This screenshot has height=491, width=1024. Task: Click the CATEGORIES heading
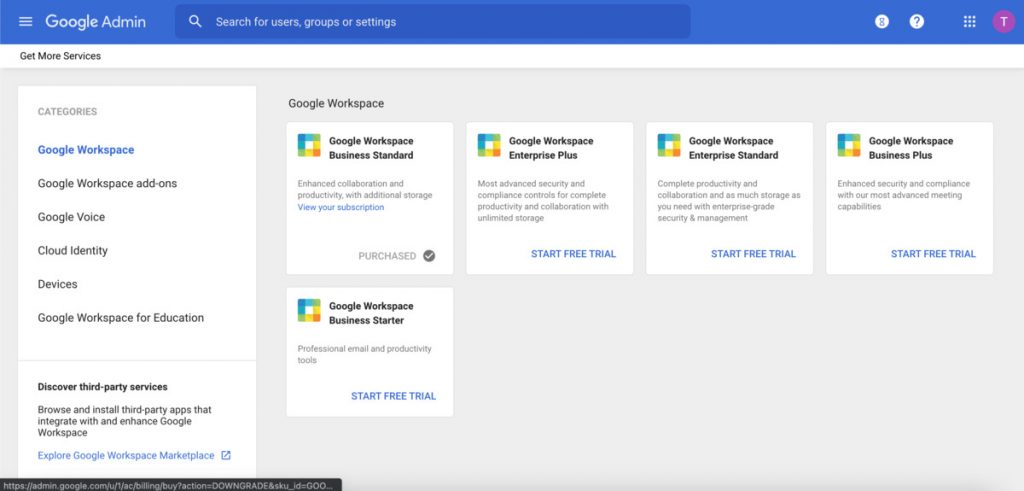tap(67, 112)
